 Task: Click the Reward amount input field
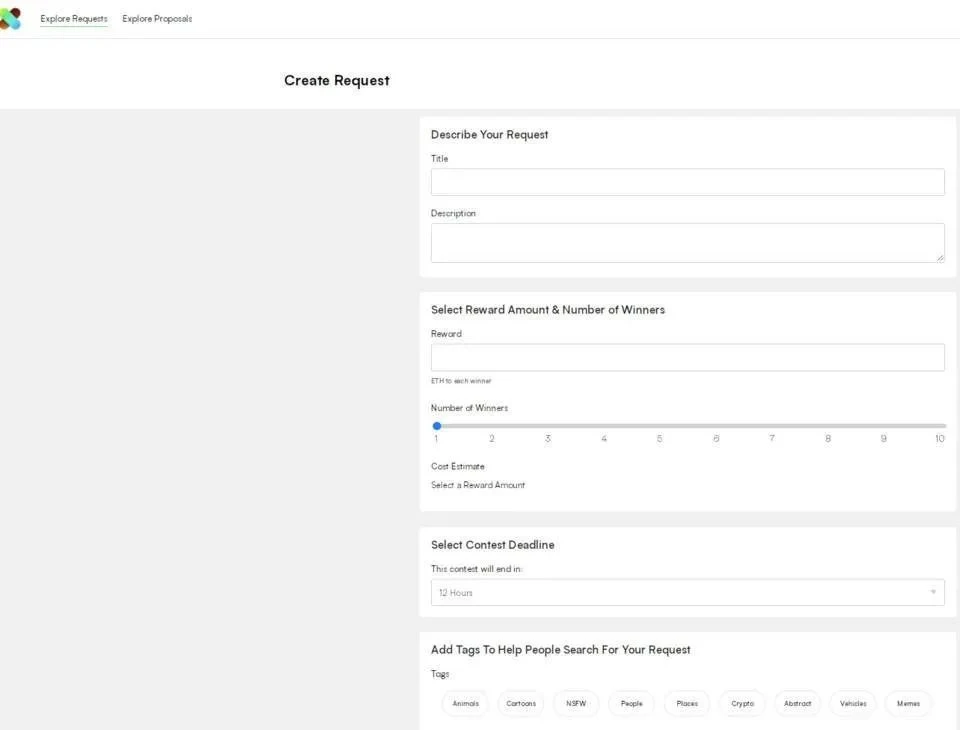687,358
